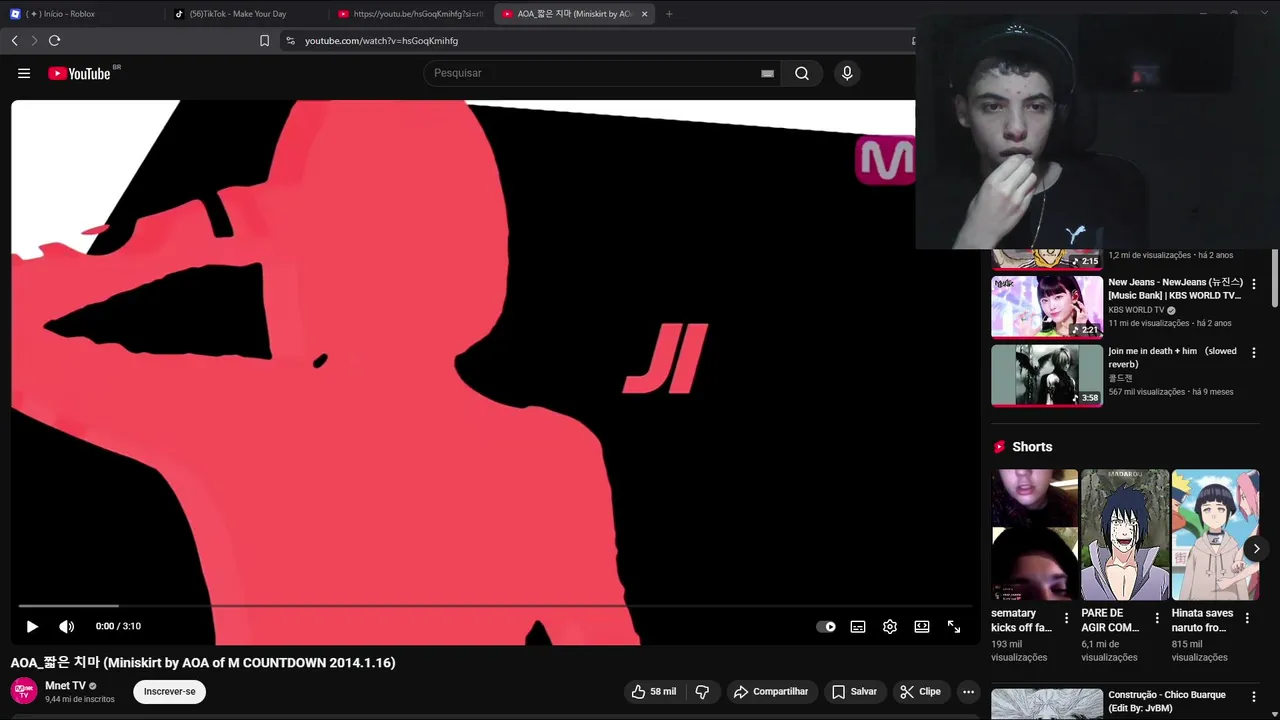Toggle the autoplay switch
Screen dimensions: 1280x720
click(826, 627)
